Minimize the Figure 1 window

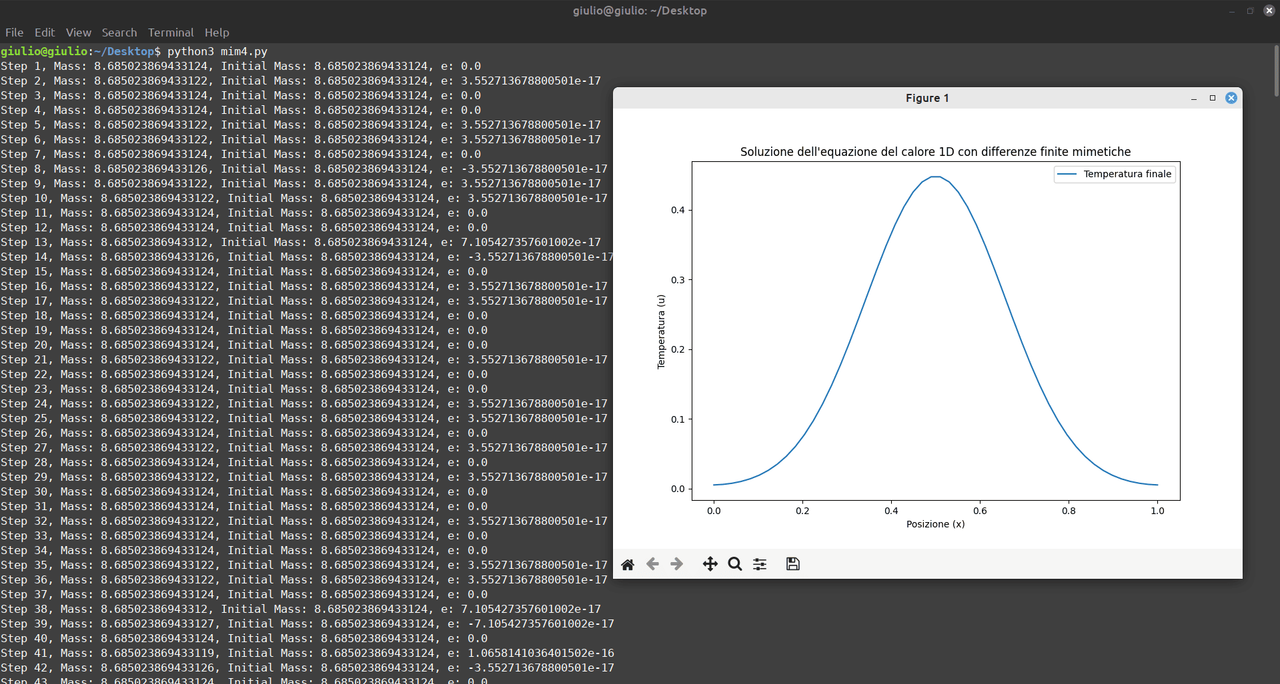click(x=1194, y=98)
